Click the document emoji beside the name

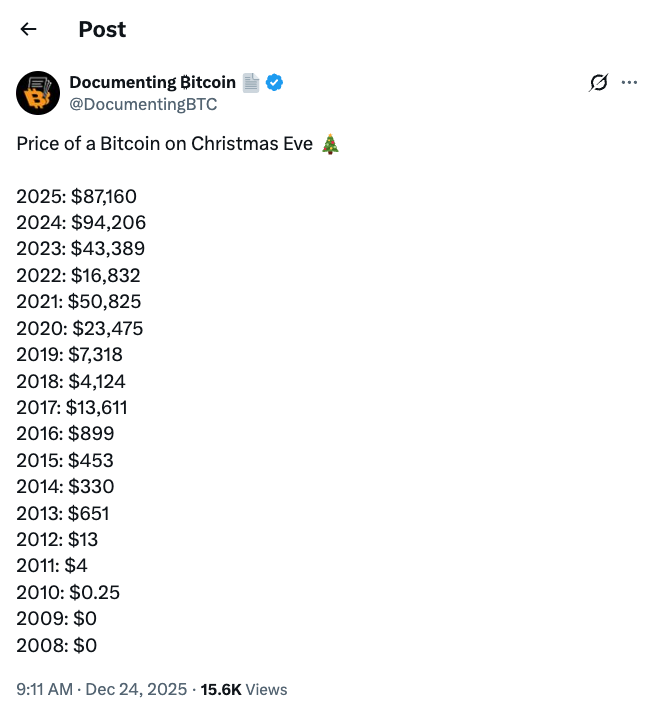[x=250, y=83]
